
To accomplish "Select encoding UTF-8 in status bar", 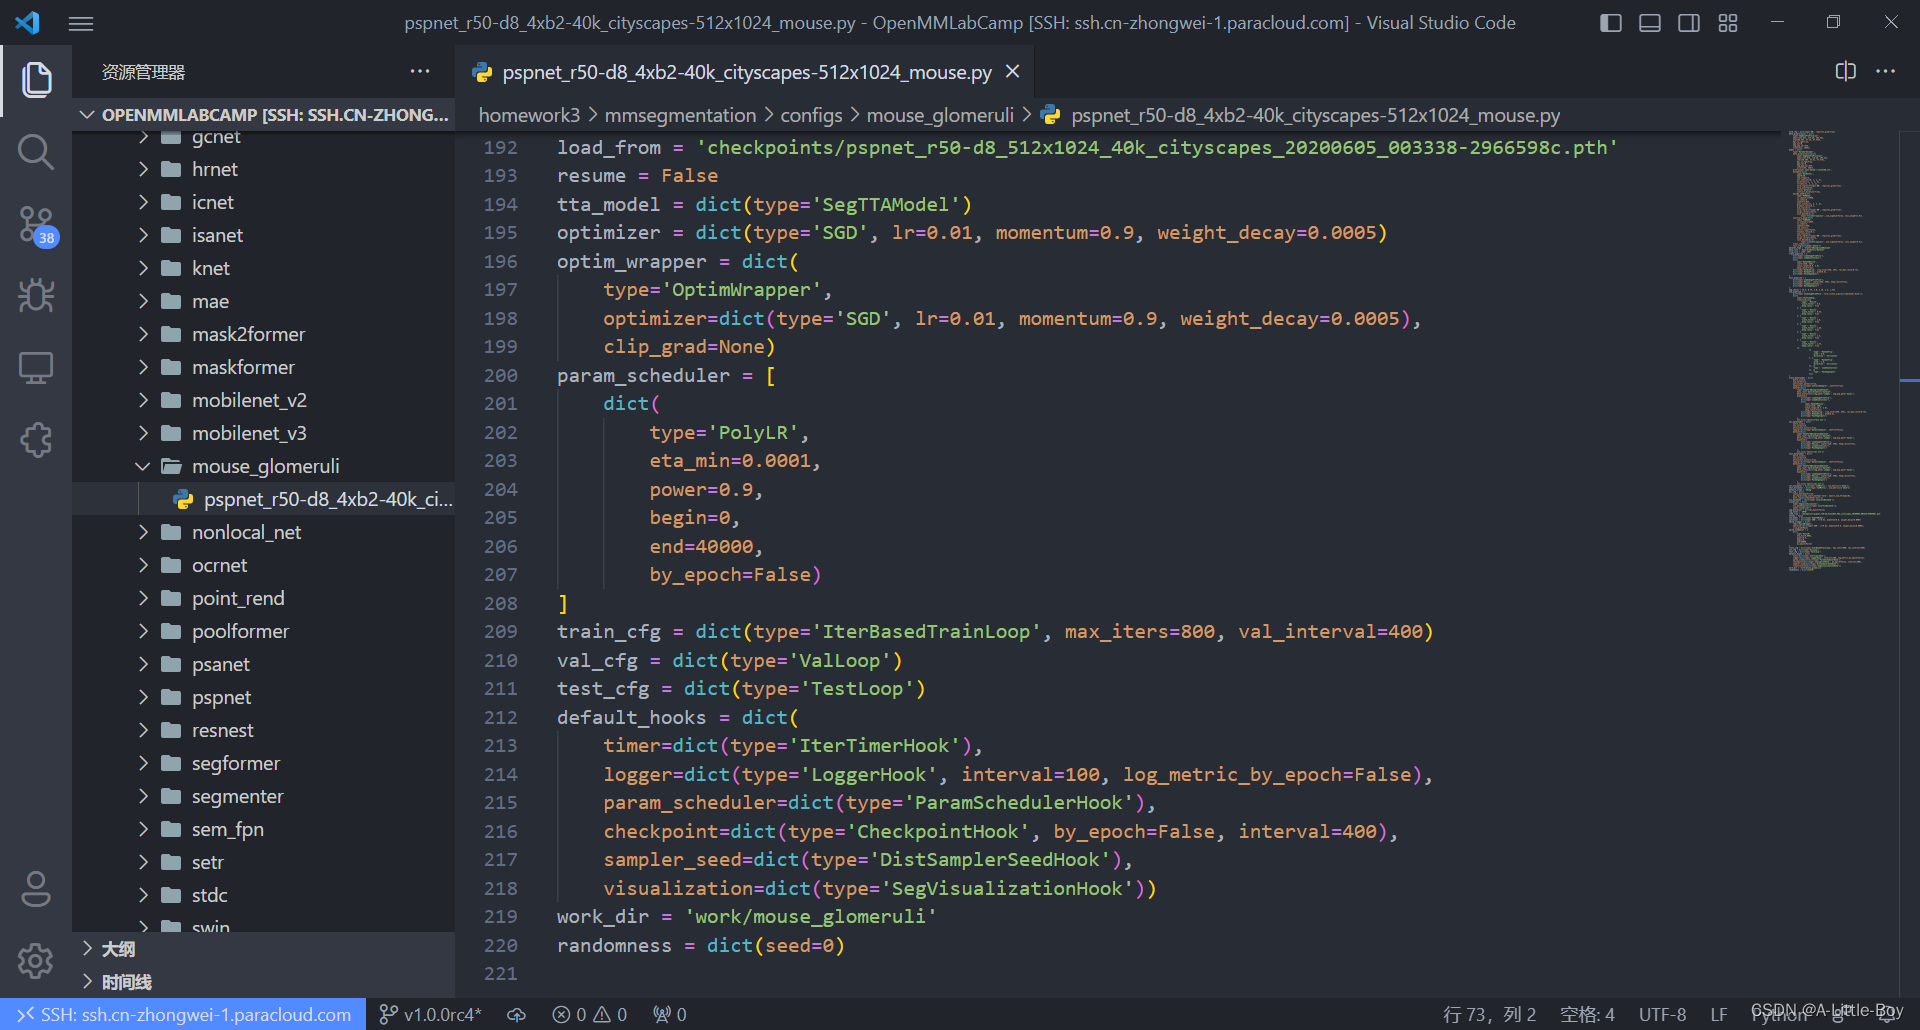I will click(1662, 1014).
